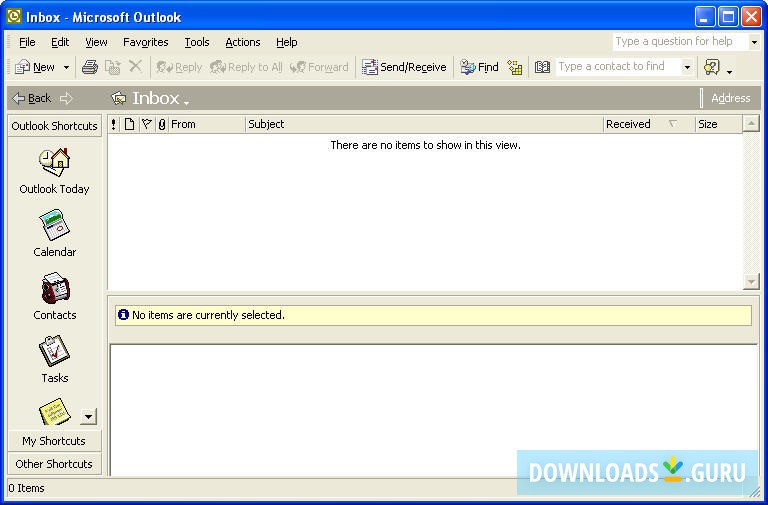The width and height of the screenshot is (768, 505).
Task: Open the Favorites menu
Action: click(x=145, y=42)
